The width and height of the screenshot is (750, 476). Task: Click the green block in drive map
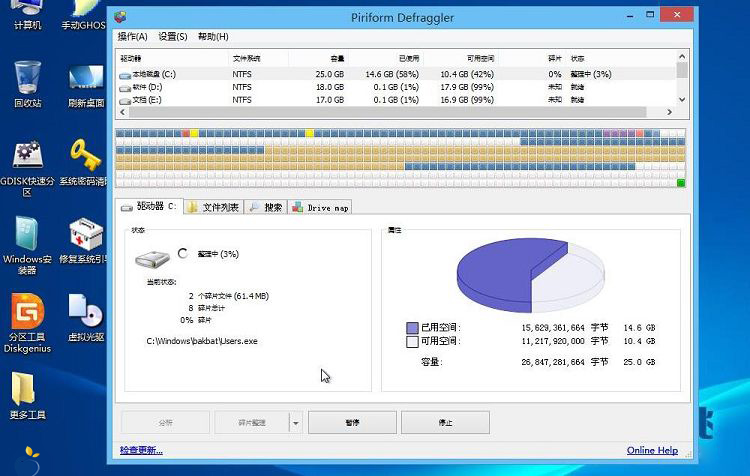coord(681,183)
